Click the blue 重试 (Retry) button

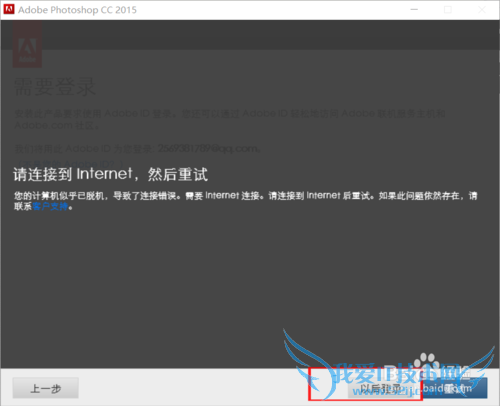455,388
